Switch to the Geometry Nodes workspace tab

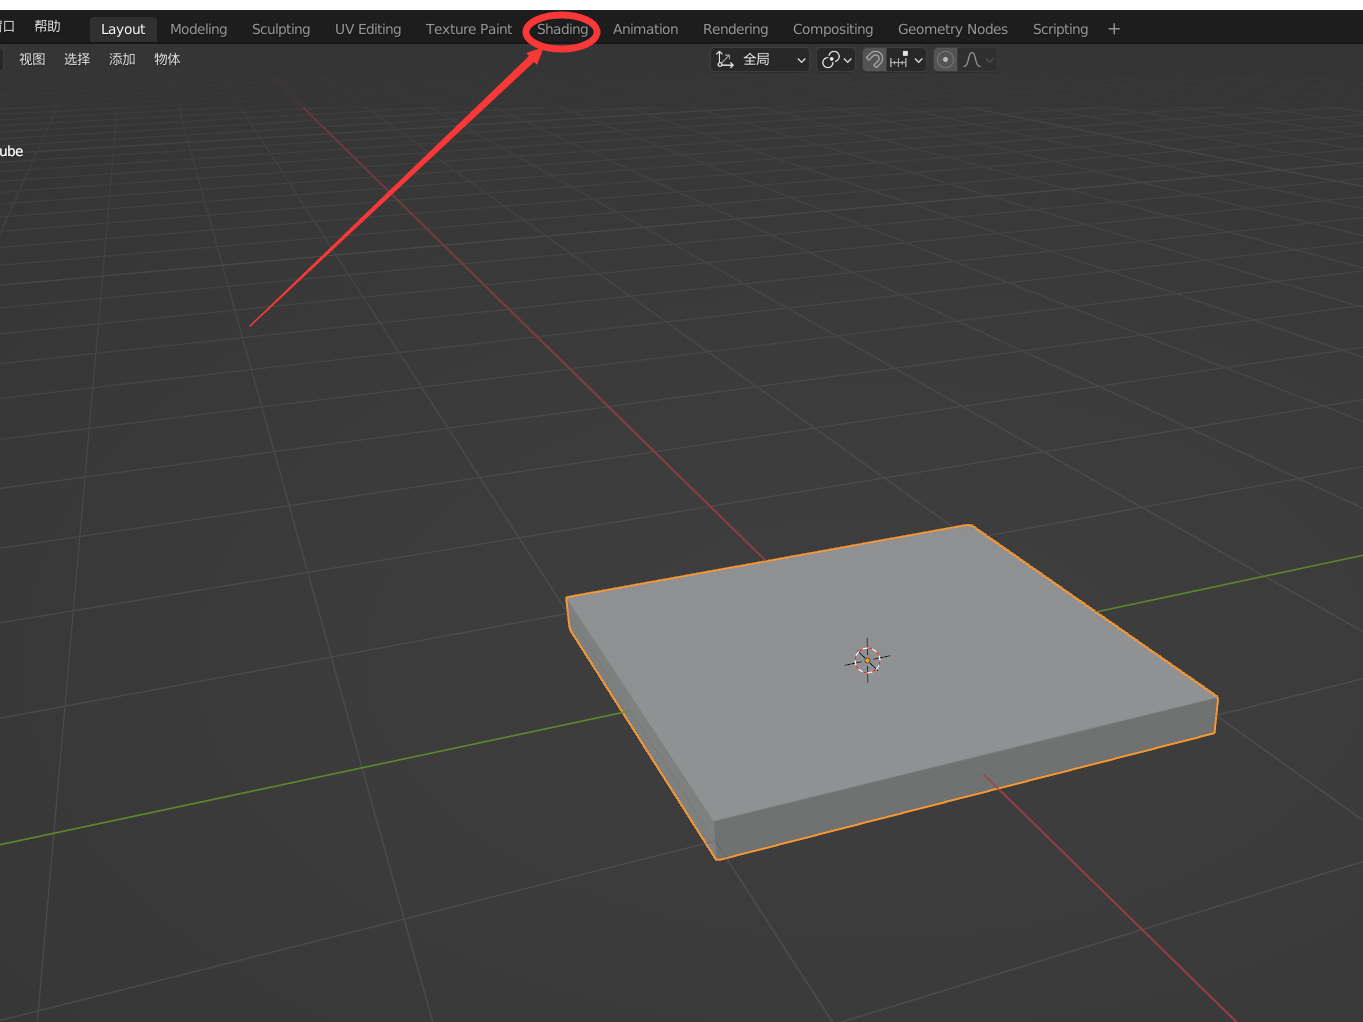coord(952,29)
